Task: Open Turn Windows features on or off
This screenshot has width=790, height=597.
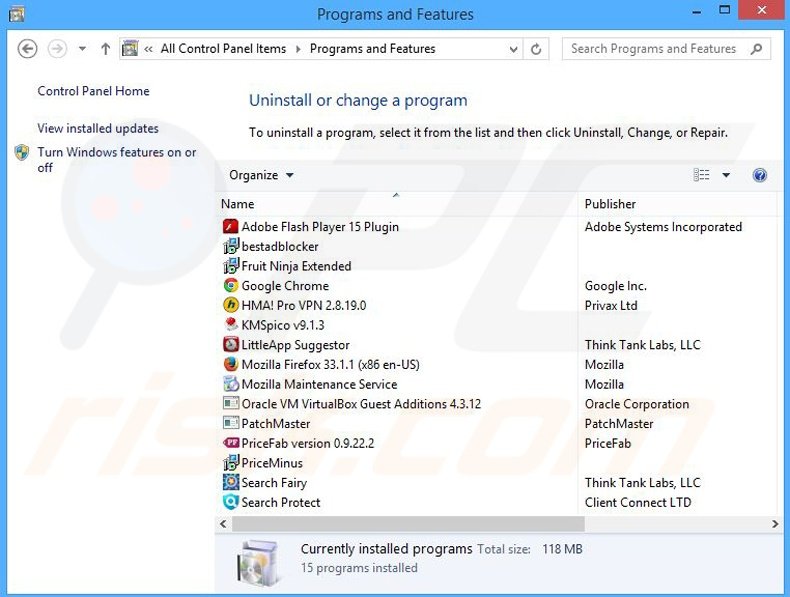Action: coord(116,160)
